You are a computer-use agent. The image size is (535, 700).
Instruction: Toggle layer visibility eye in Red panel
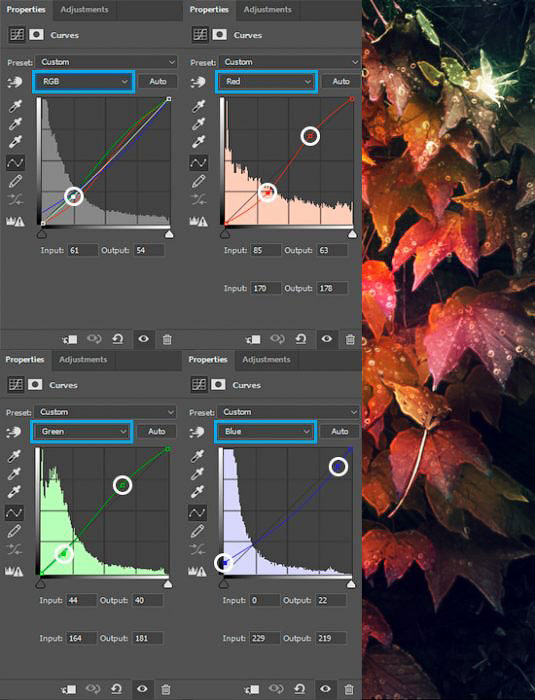(326, 339)
